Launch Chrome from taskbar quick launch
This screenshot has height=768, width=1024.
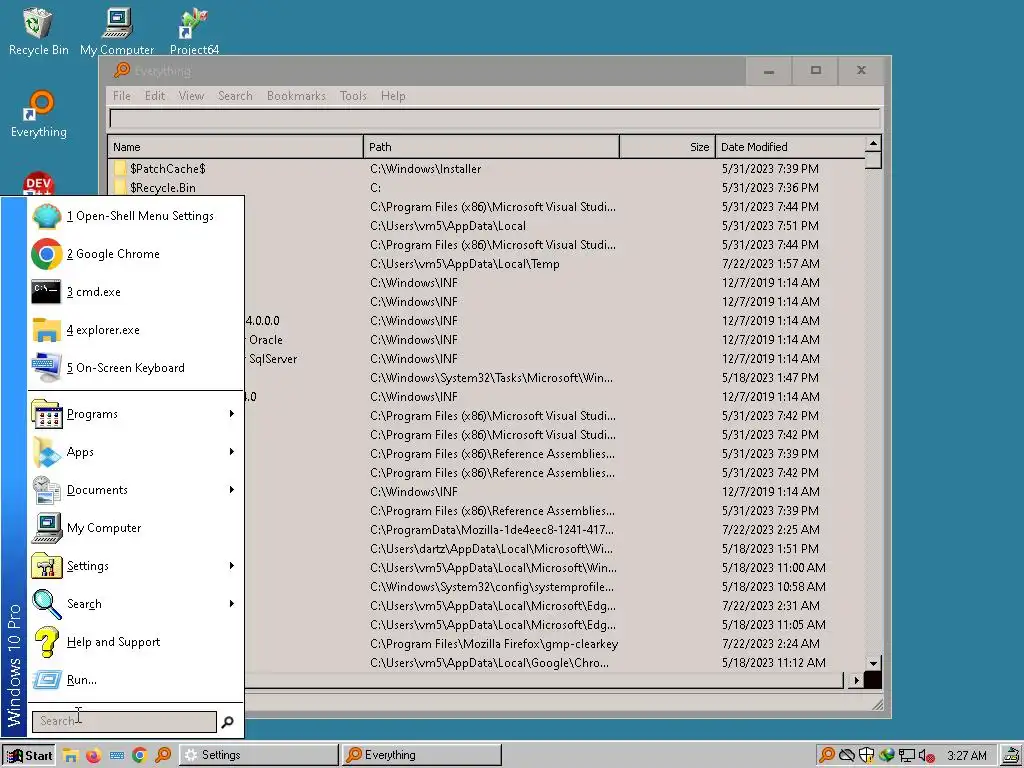tap(139, 755)
